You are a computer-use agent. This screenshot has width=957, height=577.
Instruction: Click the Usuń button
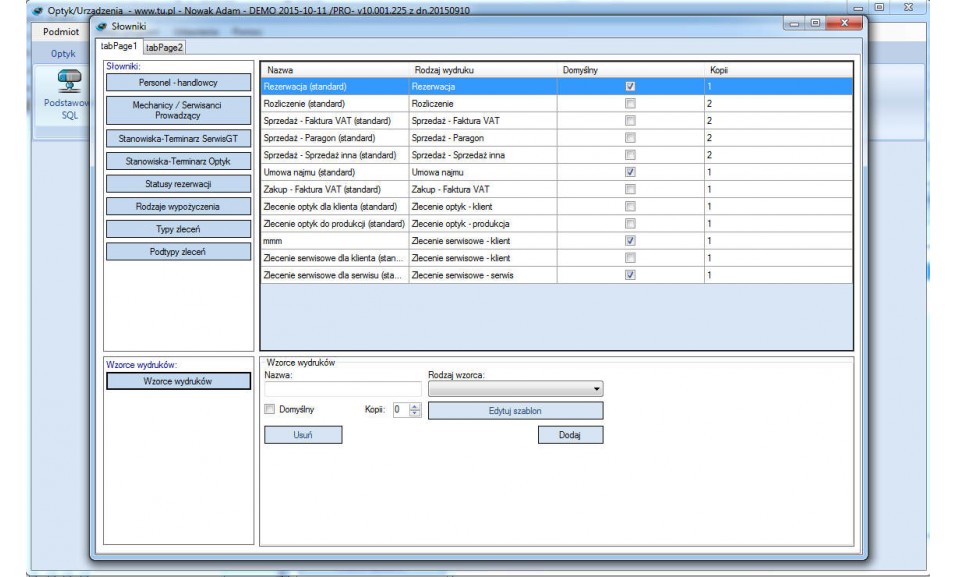tap(302, 435)
